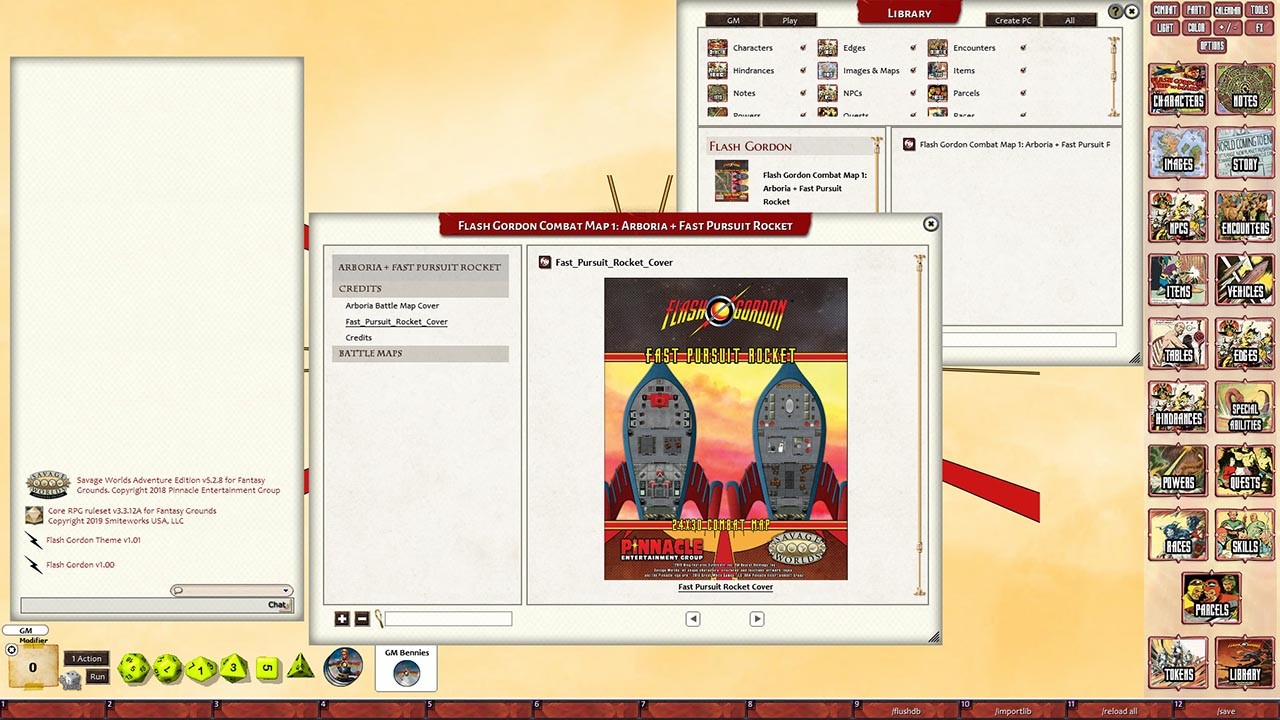Expand the Battle Maps section

(x=370, y=353)
